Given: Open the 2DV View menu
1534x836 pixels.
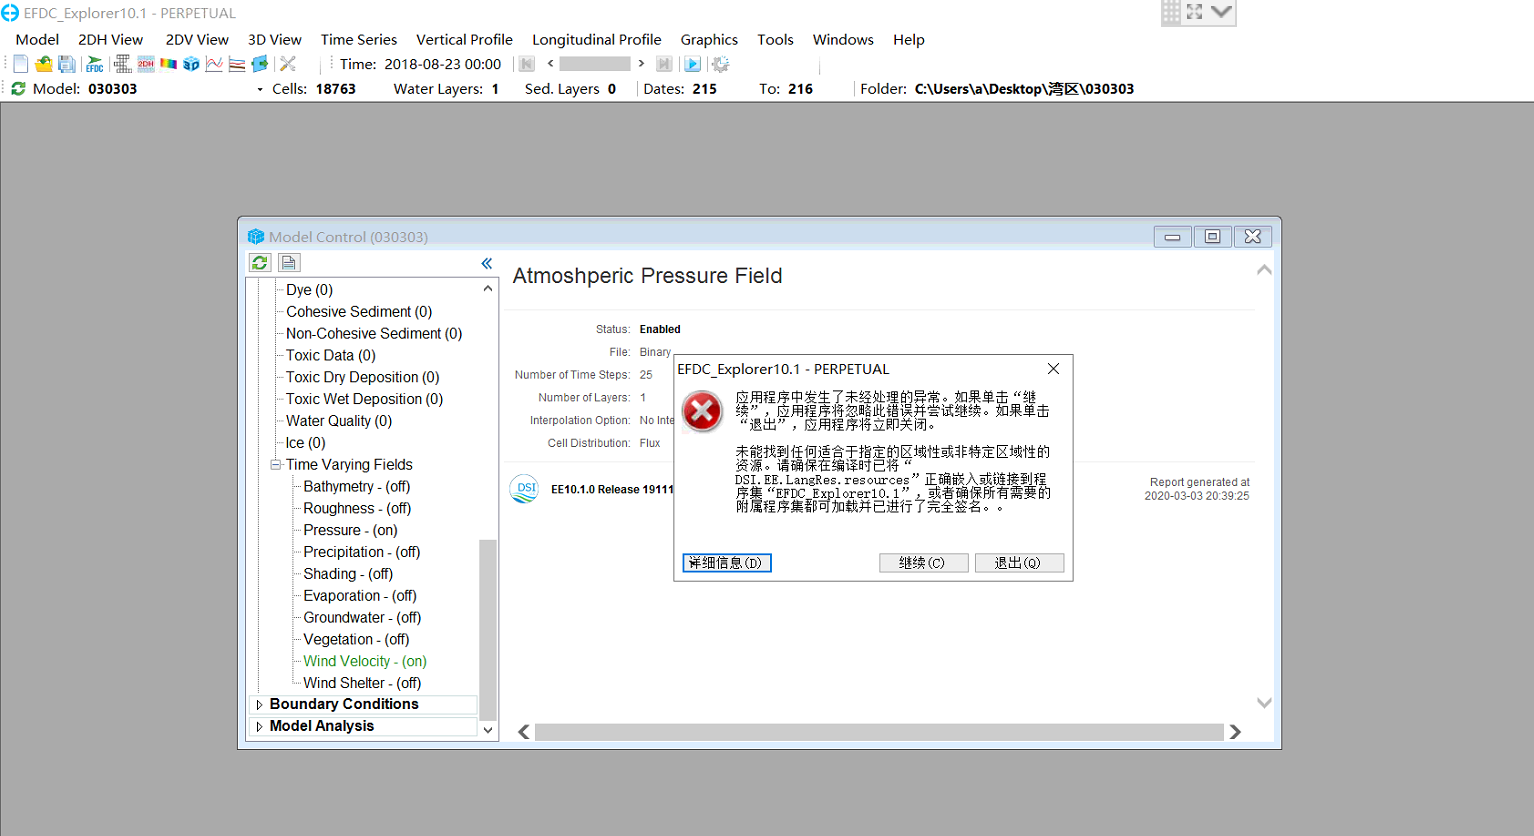Looking at the screenshot, I should 197,40.
